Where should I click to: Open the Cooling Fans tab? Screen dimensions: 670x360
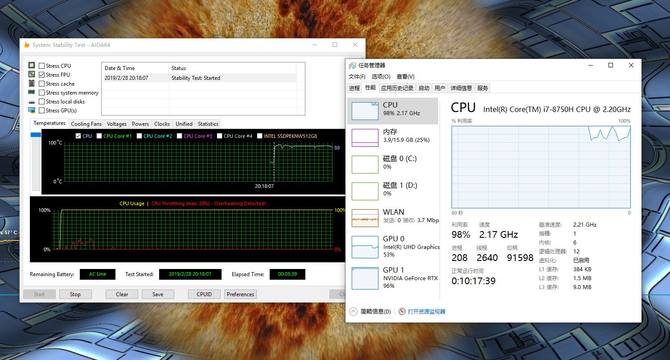[86, 124]
